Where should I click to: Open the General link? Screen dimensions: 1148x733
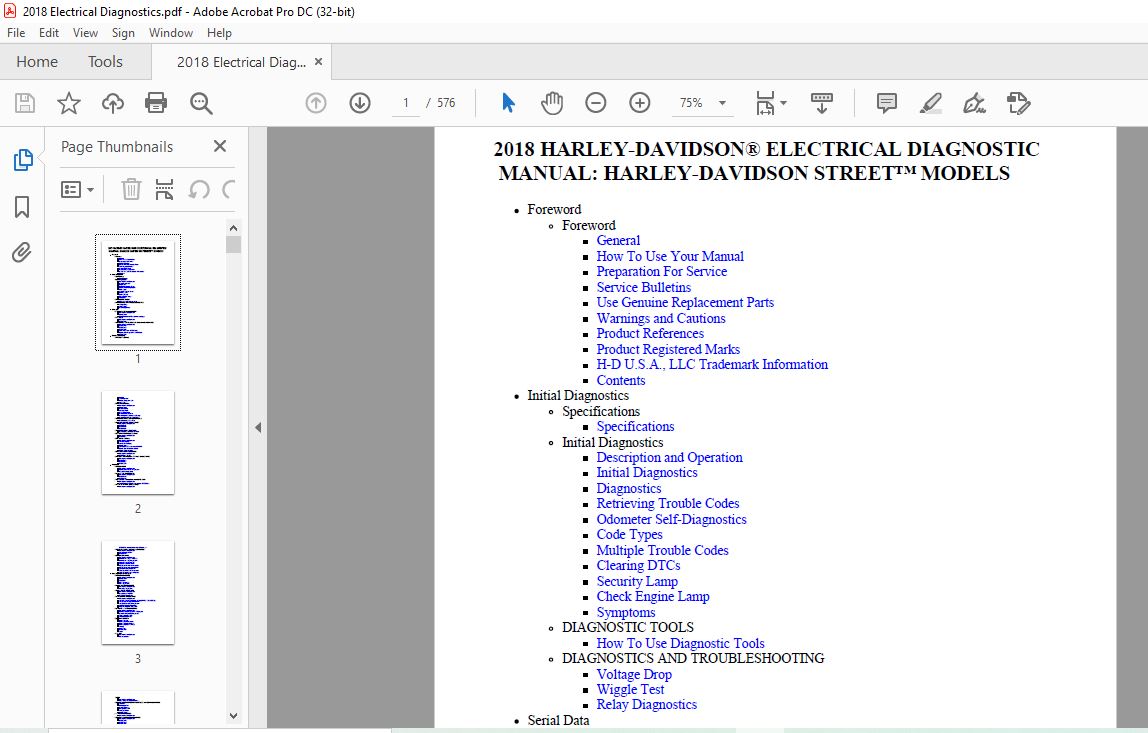point(618,241)
